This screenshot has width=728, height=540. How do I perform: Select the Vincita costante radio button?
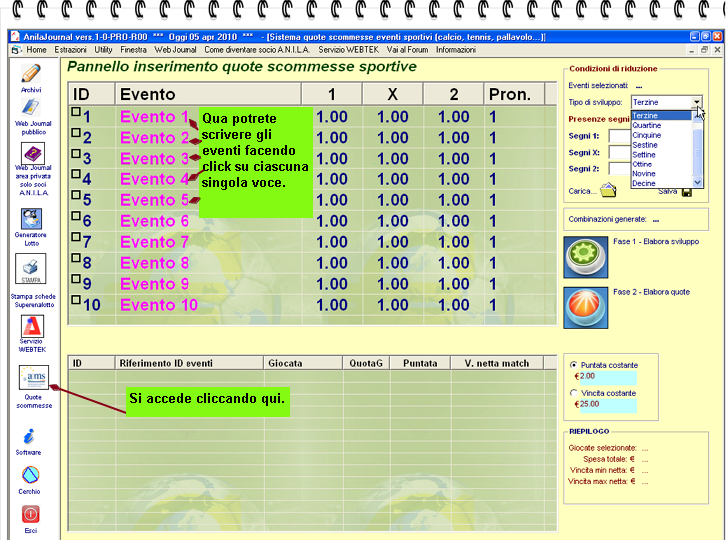coord(573,393)
